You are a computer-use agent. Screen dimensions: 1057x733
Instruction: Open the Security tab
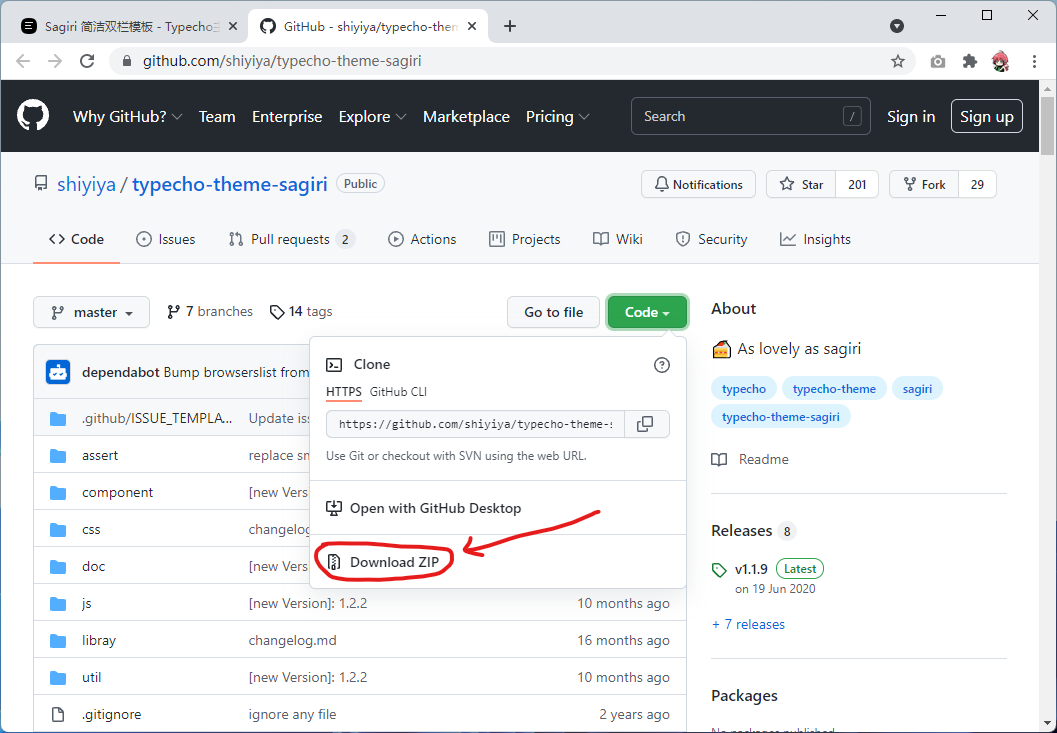[x=711, y=239]
